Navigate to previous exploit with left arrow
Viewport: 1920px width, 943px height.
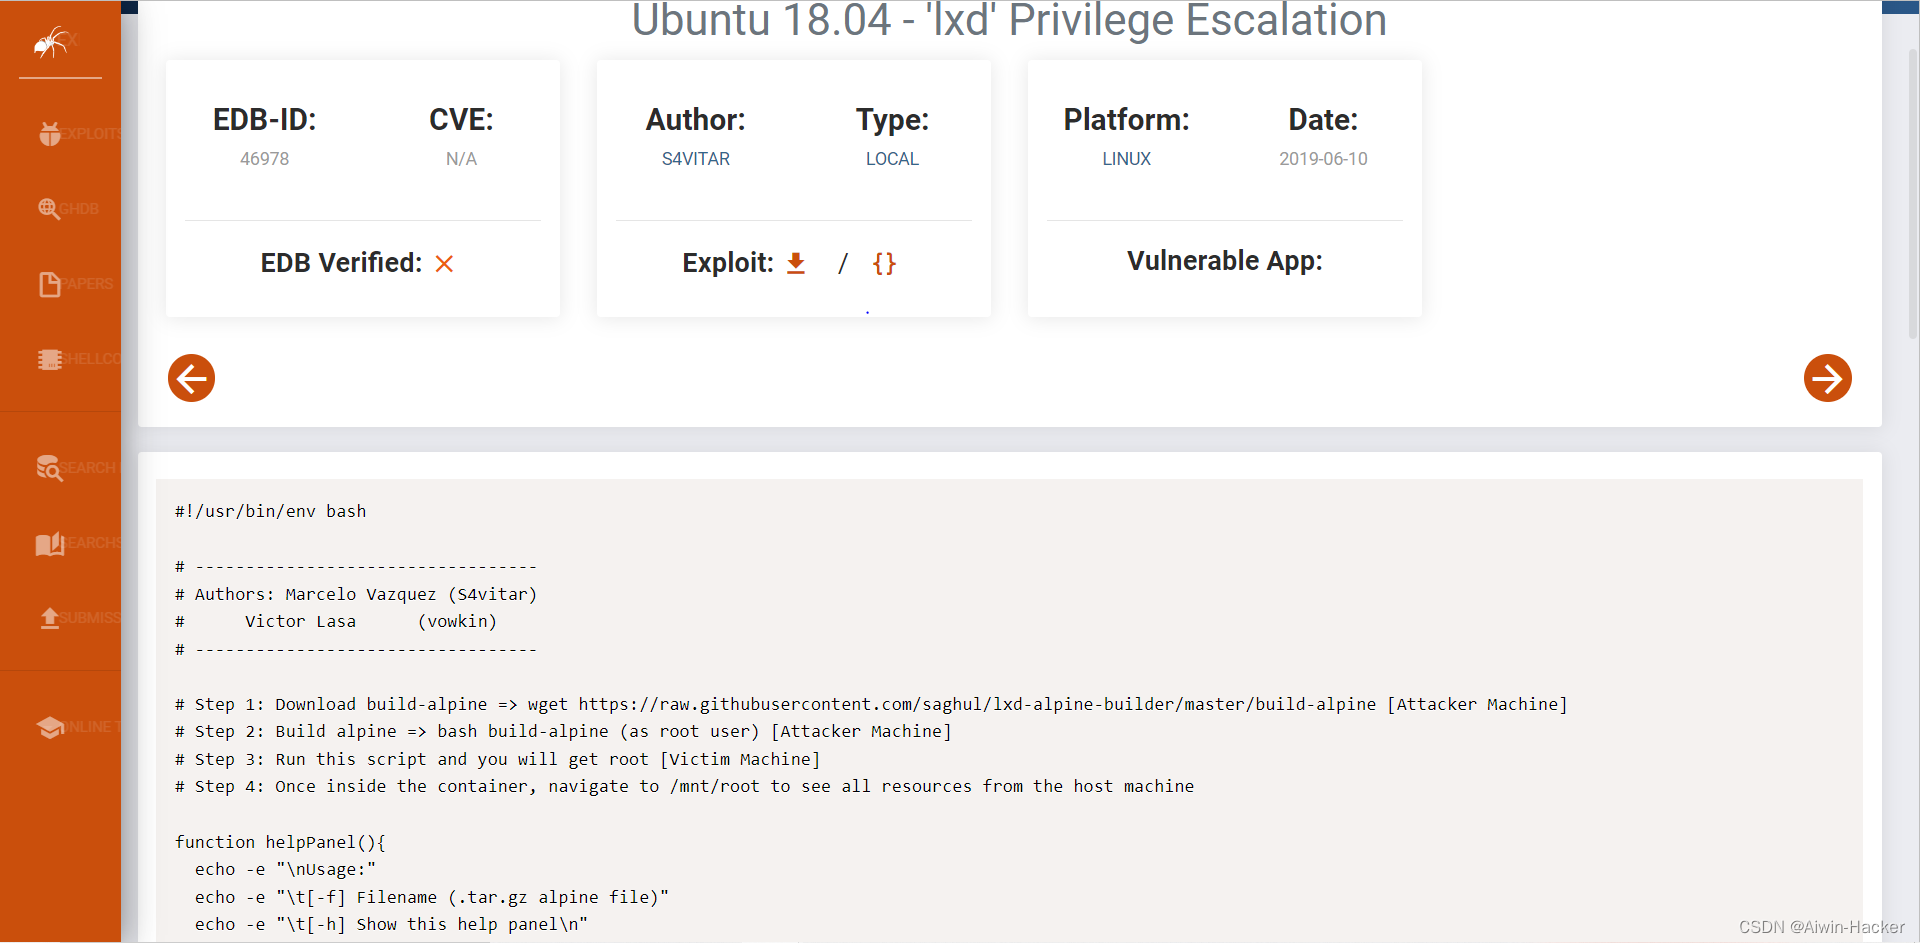click(x=191, y=378)
